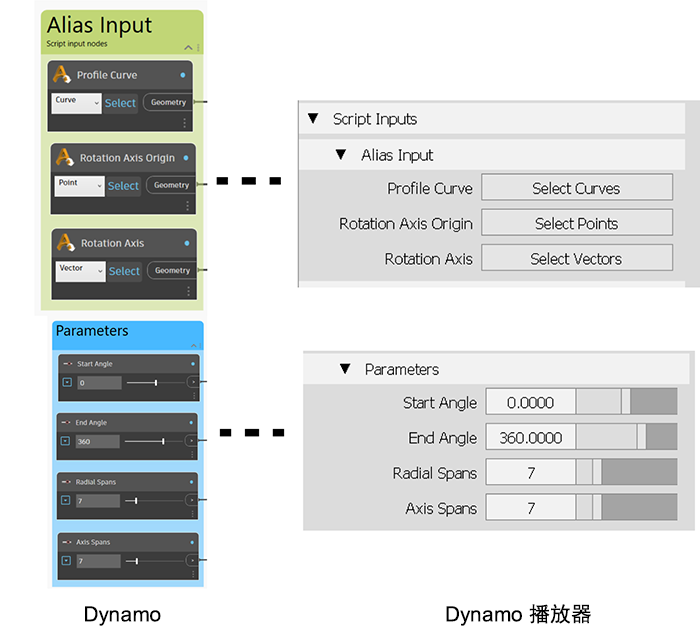
Task: Click the Alias icon on Profile Curve node
Action: pyautogui.click(x=62, y=74)
